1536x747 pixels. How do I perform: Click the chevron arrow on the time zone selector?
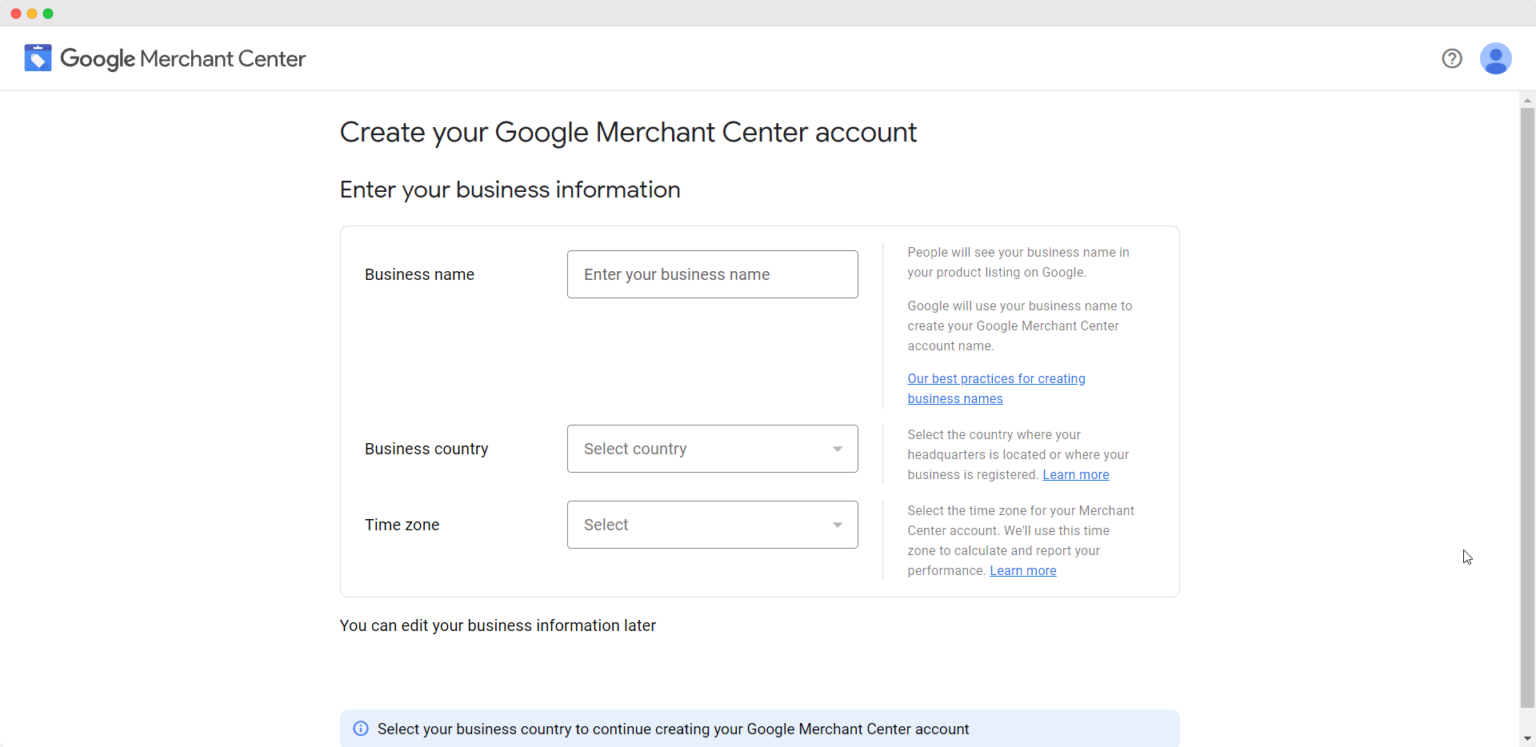pyautogui.click(x=838, y=524)
